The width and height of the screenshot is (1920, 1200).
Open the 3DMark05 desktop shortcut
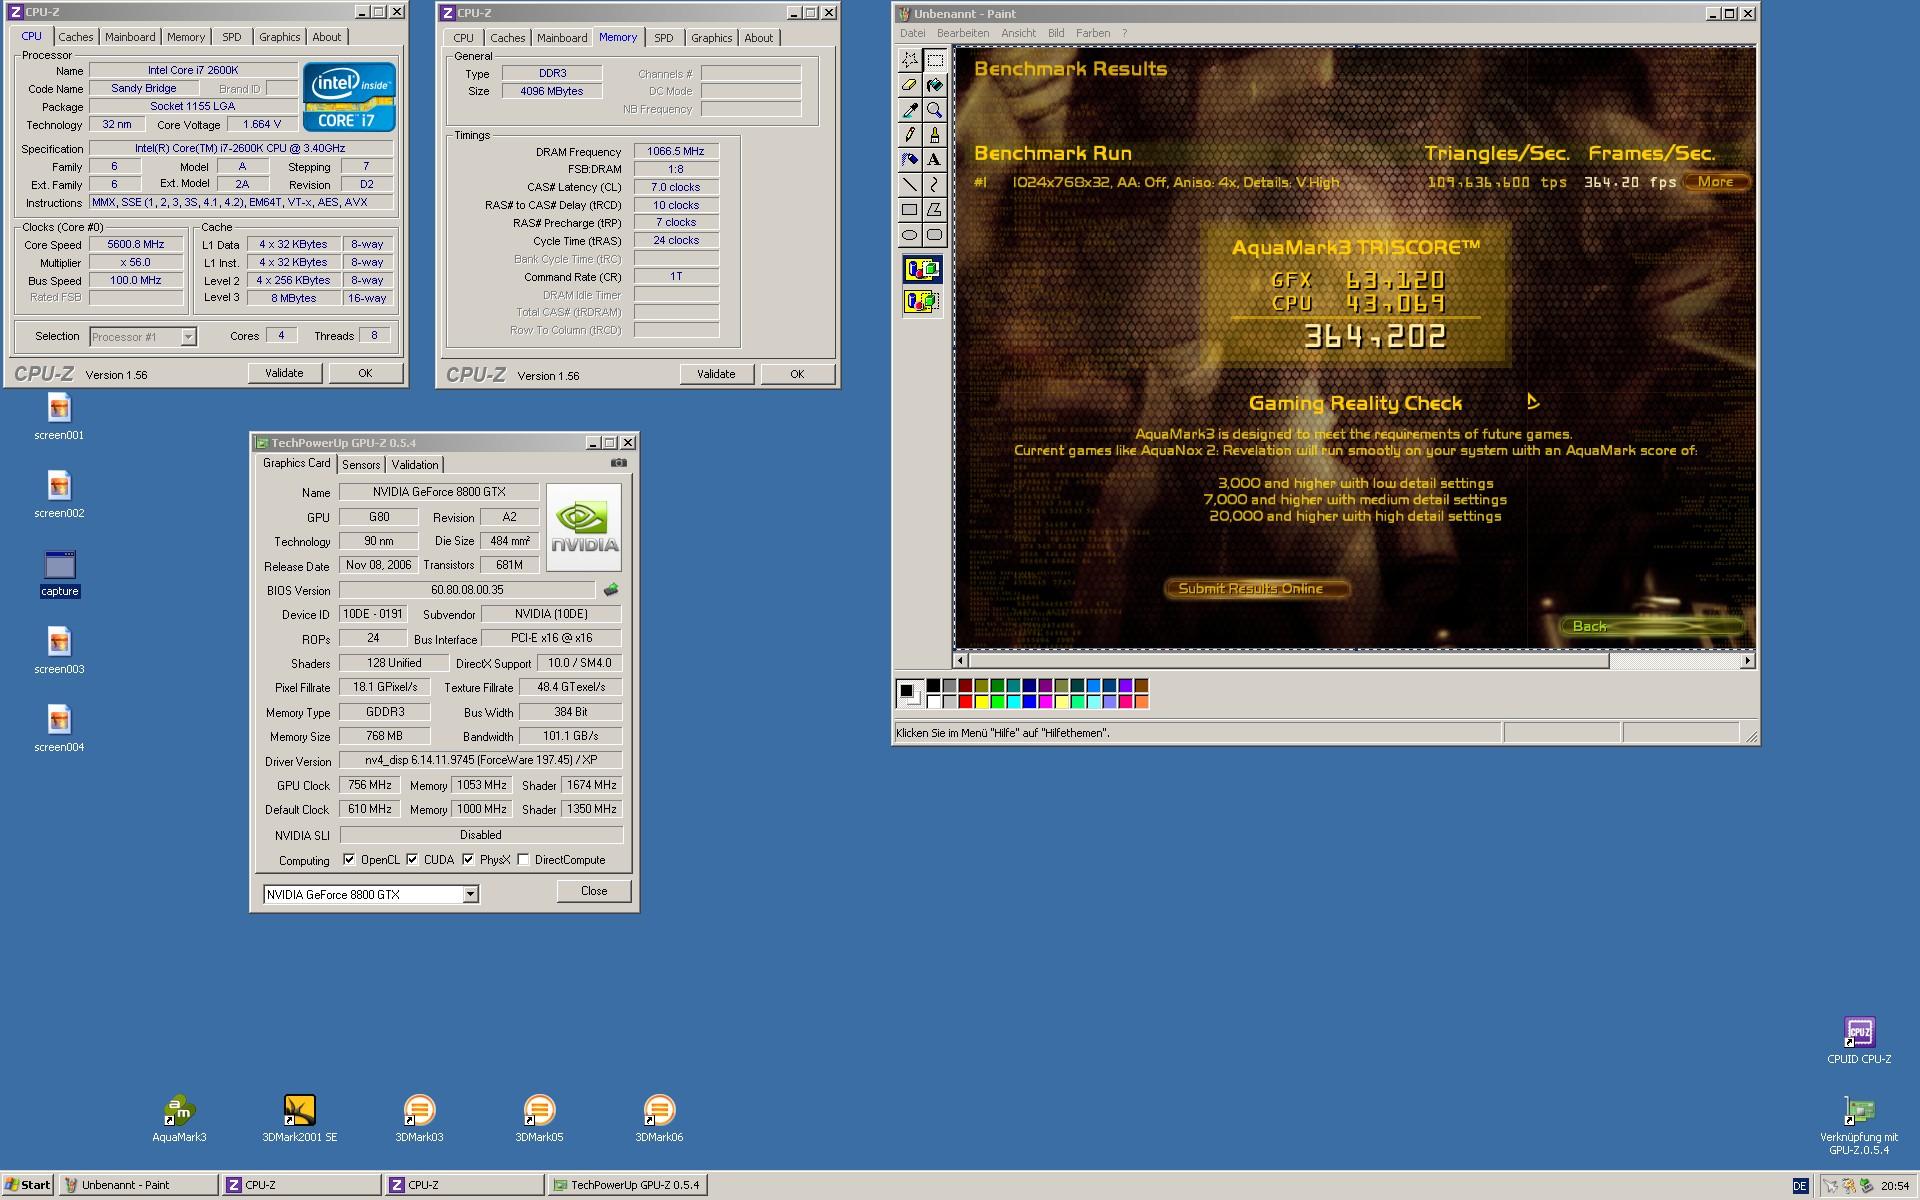(539, 1118)
